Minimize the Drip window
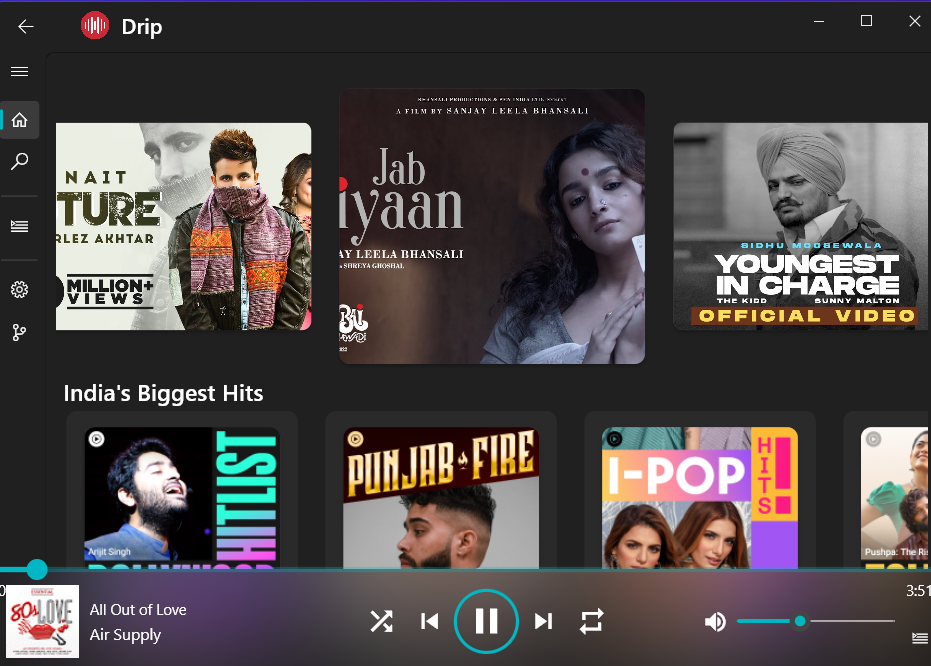Image resolution: width=931 pixels, height=666 pixels. coord(819,21)
